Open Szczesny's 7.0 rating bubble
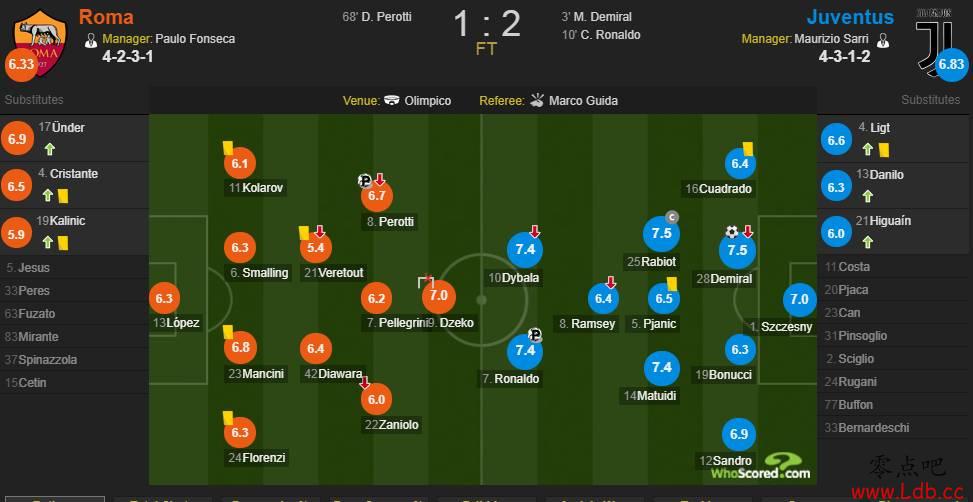This screenshot has height=502, width=973. coord(799,299)
